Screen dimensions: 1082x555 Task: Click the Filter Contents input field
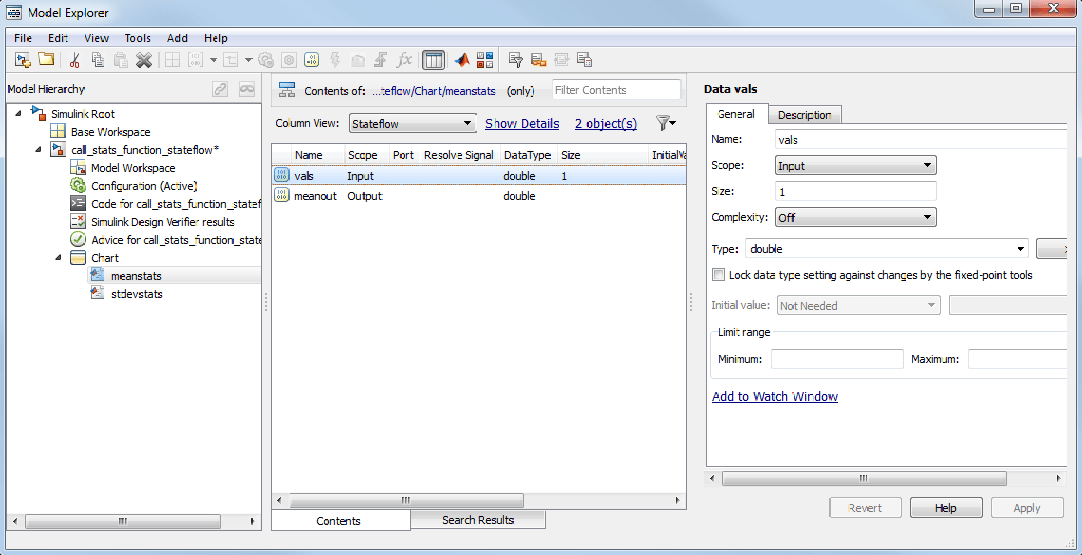[616, 90]
